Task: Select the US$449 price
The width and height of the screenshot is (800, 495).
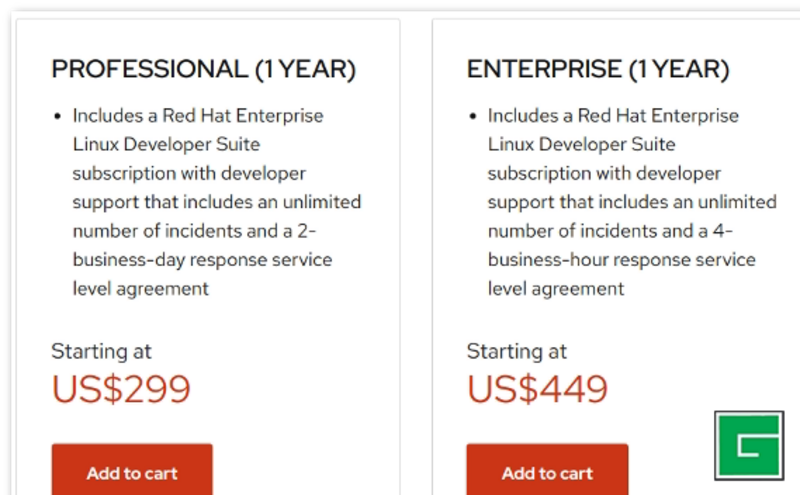Action: point(537,389)
